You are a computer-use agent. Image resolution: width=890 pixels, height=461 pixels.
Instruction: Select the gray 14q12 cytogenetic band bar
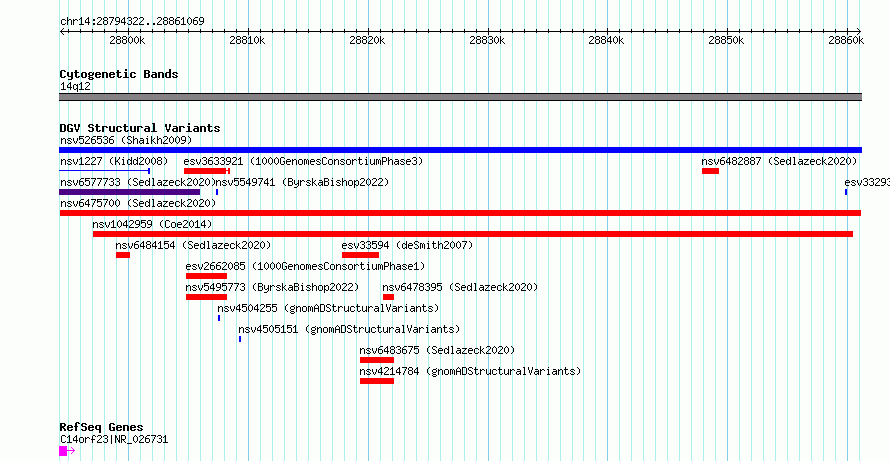(460, 97)
